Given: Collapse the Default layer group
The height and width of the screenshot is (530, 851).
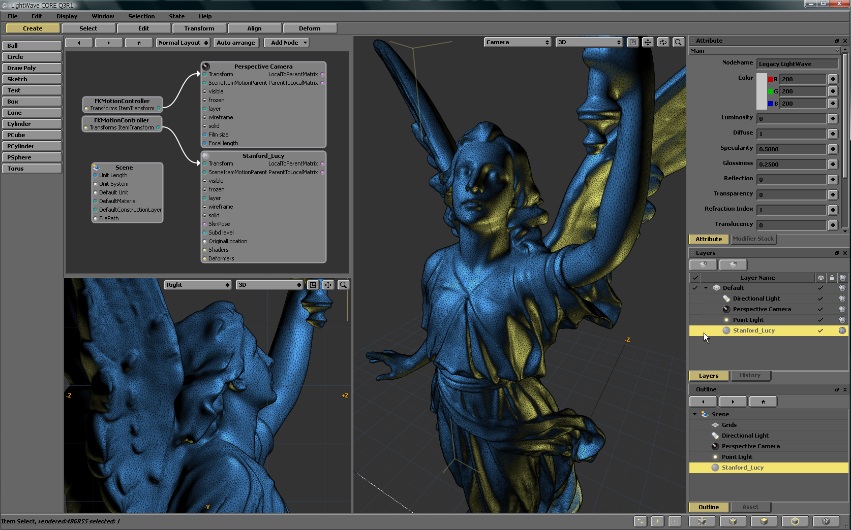Looking at the screenshot, I should pos(706,288).
